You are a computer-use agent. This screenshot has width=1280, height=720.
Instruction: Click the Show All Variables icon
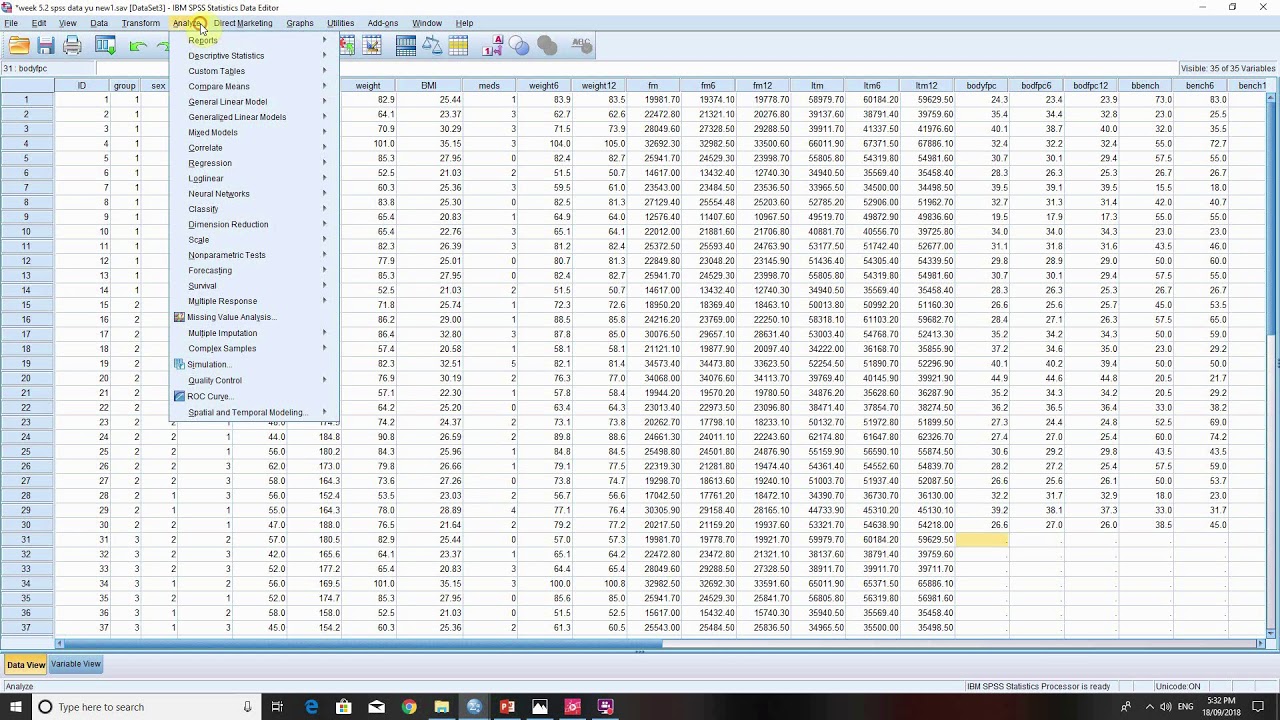(x=546, y=45)
